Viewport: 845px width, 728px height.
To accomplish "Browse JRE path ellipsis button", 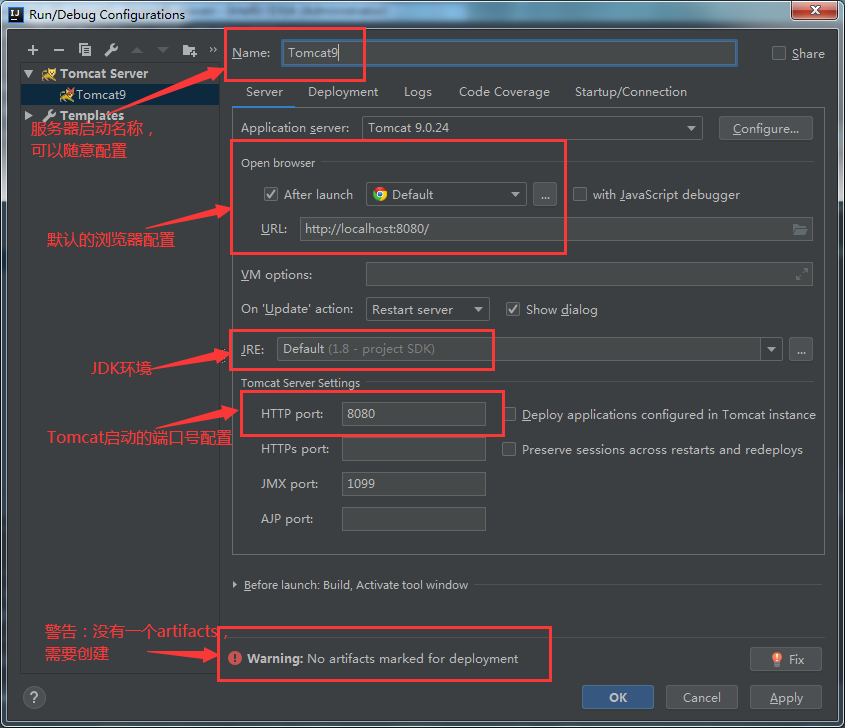I will pos(801,349).
